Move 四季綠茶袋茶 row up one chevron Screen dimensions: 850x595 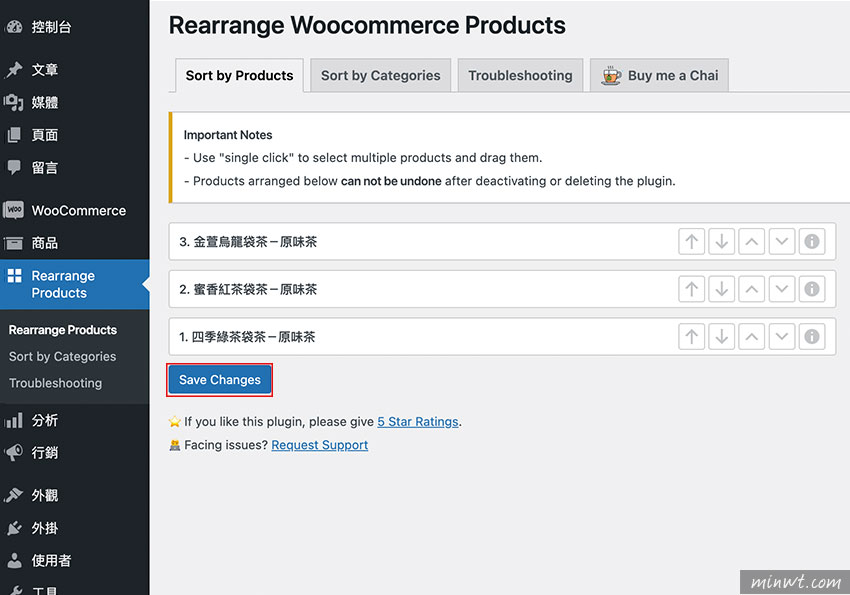[x=751, y=337]
